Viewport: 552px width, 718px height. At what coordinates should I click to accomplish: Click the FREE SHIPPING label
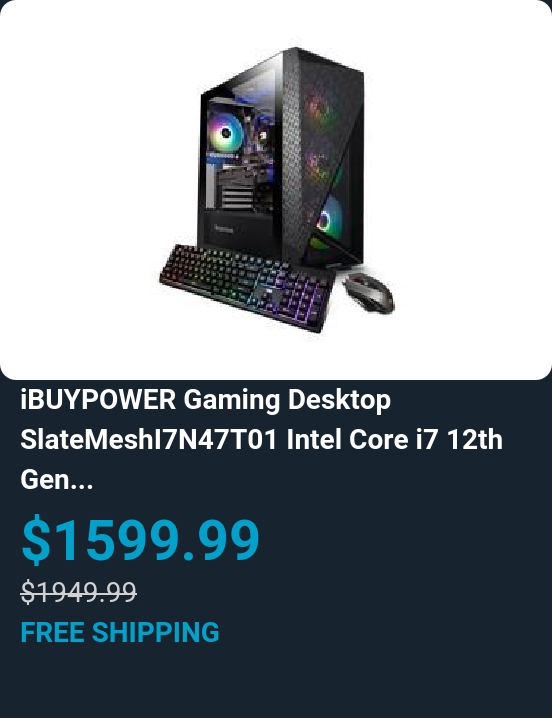[x=120, y=632]
